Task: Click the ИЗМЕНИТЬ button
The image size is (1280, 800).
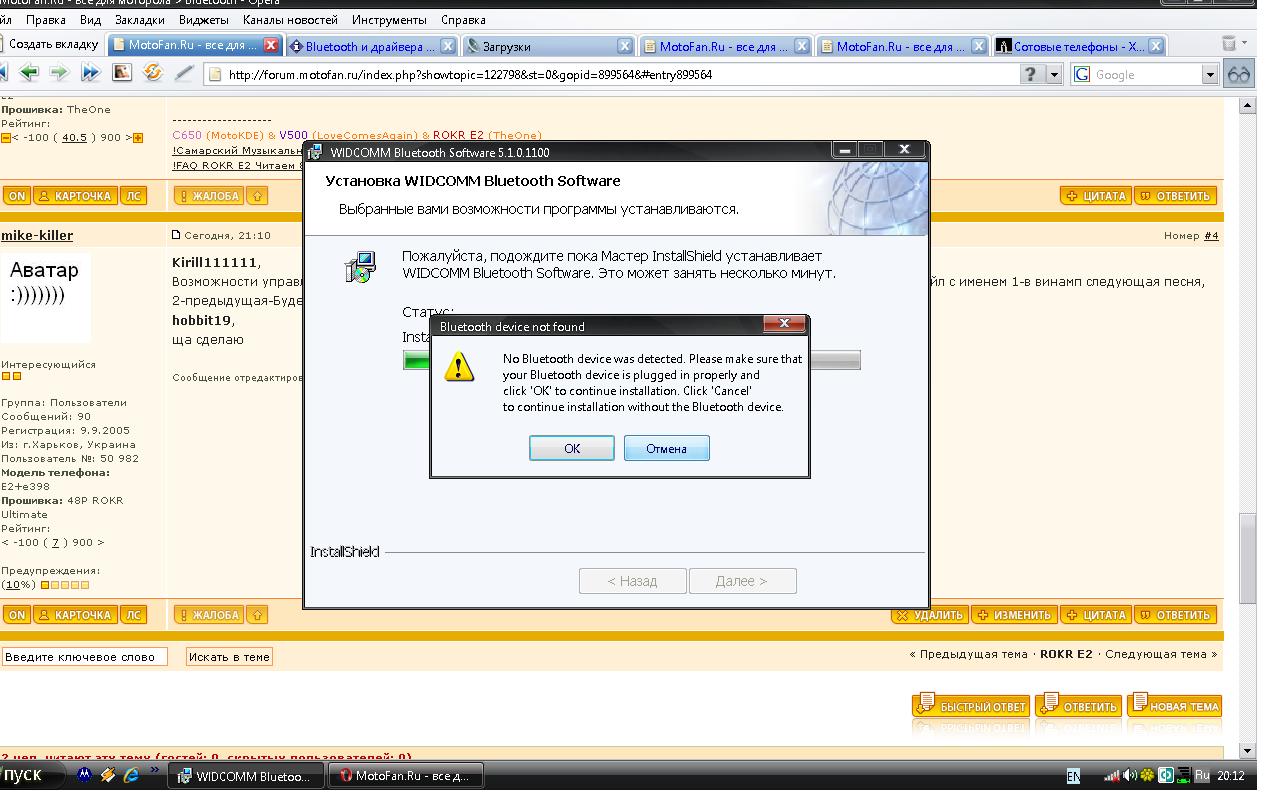Action: [x=1013, y=615]
